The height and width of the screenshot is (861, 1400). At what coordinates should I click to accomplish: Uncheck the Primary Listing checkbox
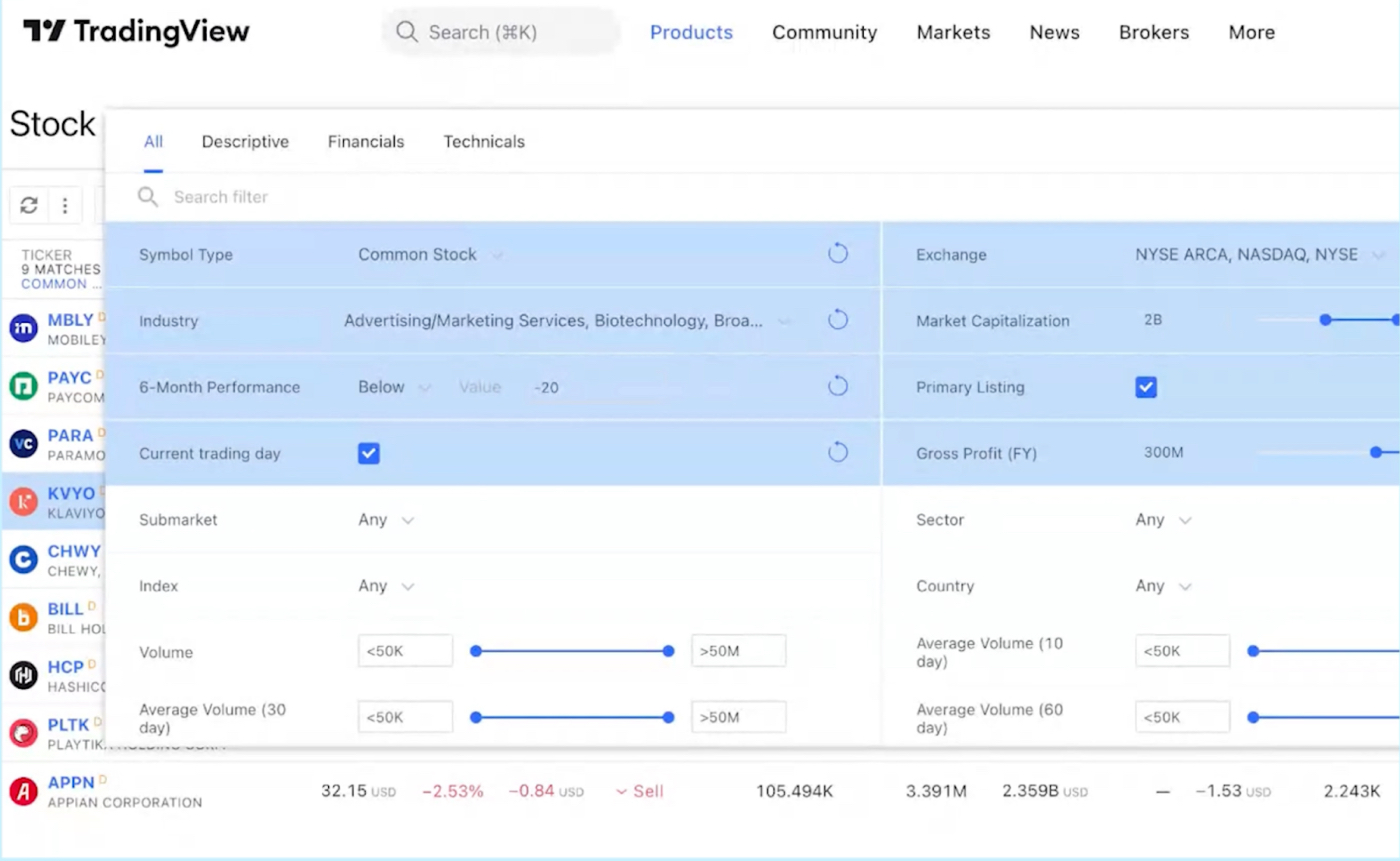(x=1146, y=387)
